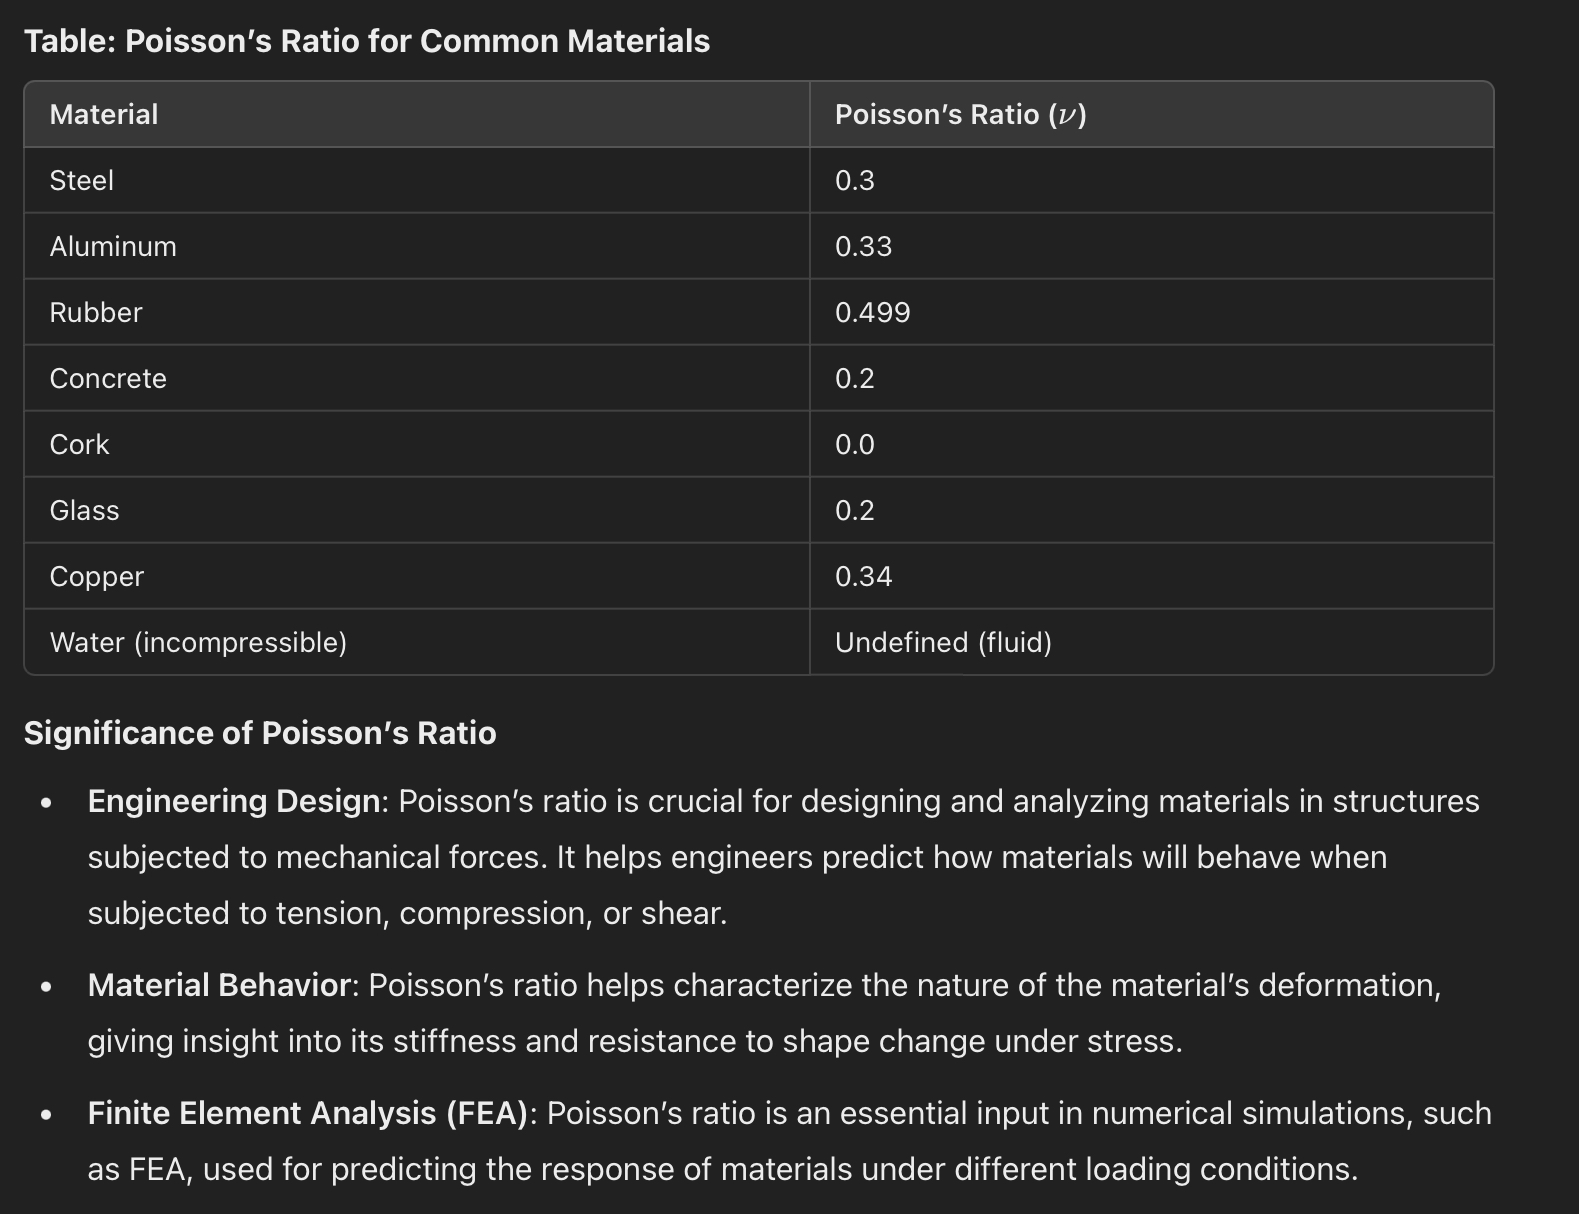The width and height of the screenshot is (1579, 1214).
Task: Click the Significance of Poisson's Ratio heading
Action: click(x=260, y=733)
